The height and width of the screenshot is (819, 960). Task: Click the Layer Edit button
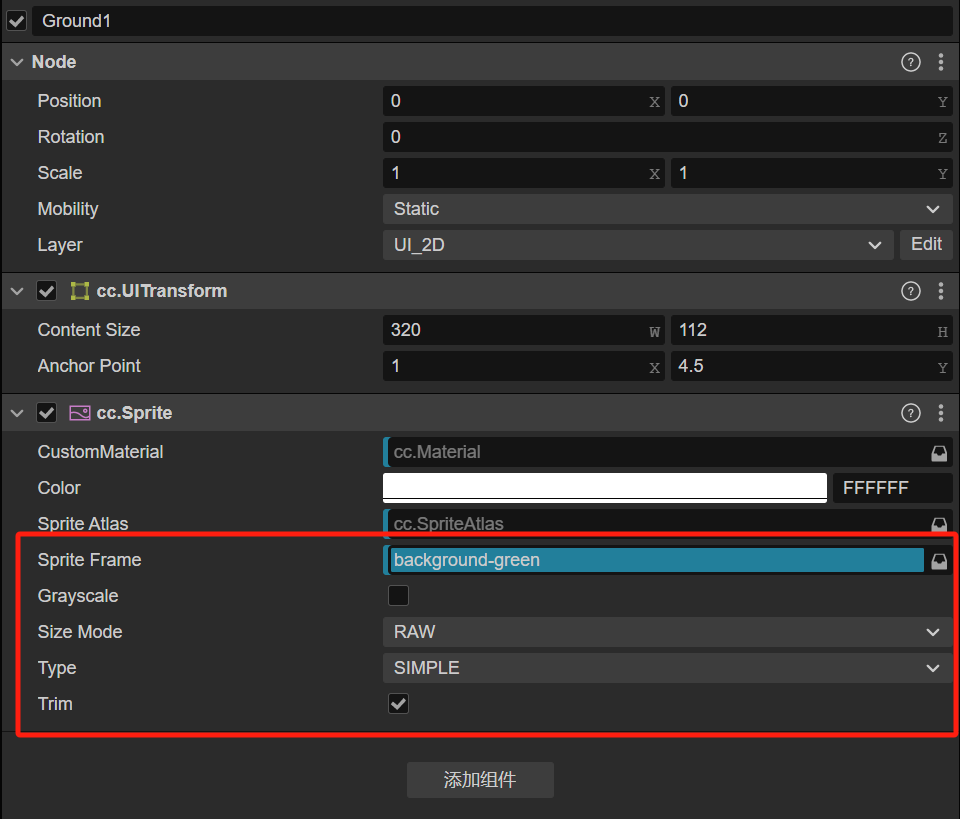coord(926,245)
